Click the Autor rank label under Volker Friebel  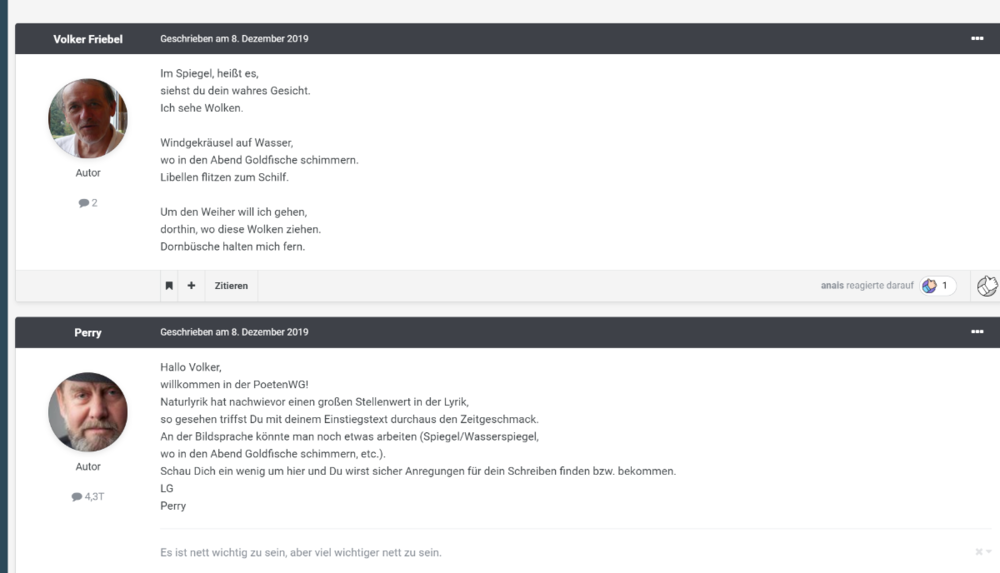[x=88, y=173]
